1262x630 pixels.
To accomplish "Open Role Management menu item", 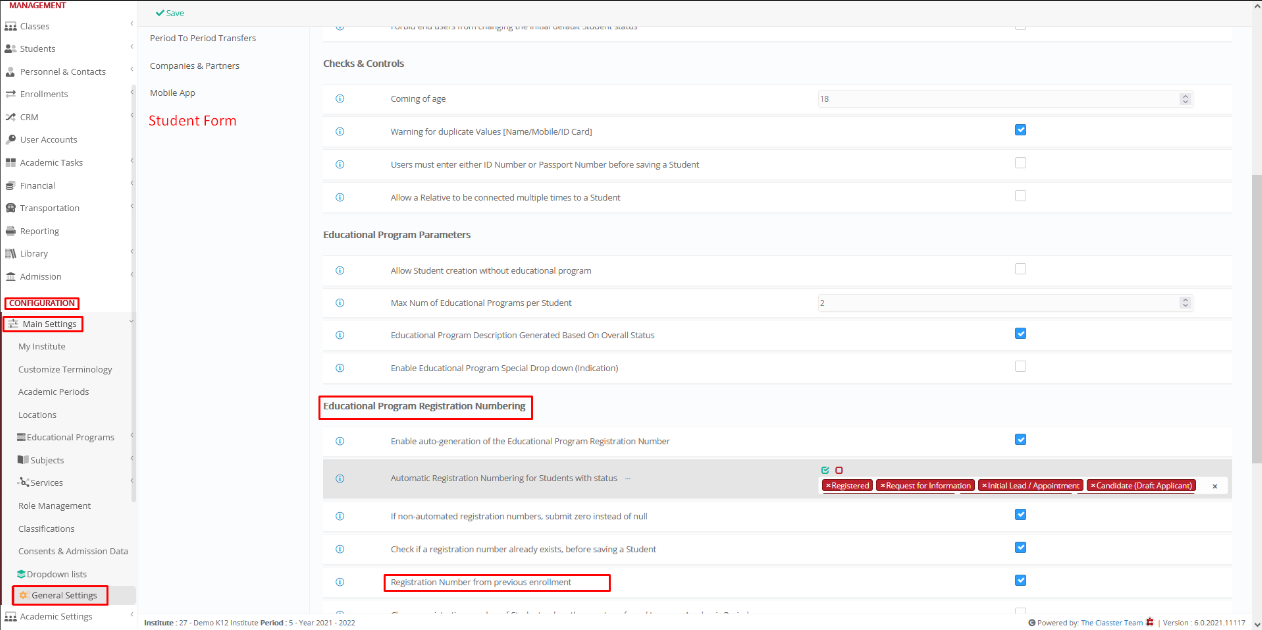I will [x=55, y=506].
